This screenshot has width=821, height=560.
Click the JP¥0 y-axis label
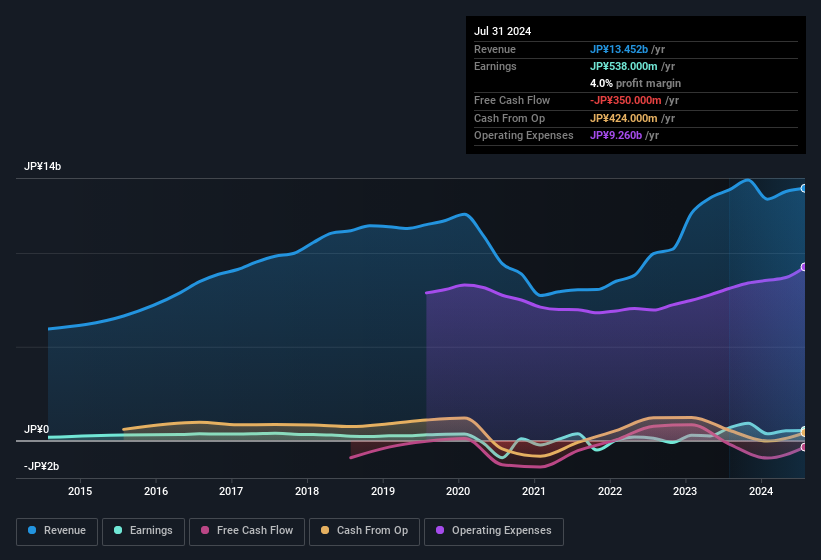point(37,429)
